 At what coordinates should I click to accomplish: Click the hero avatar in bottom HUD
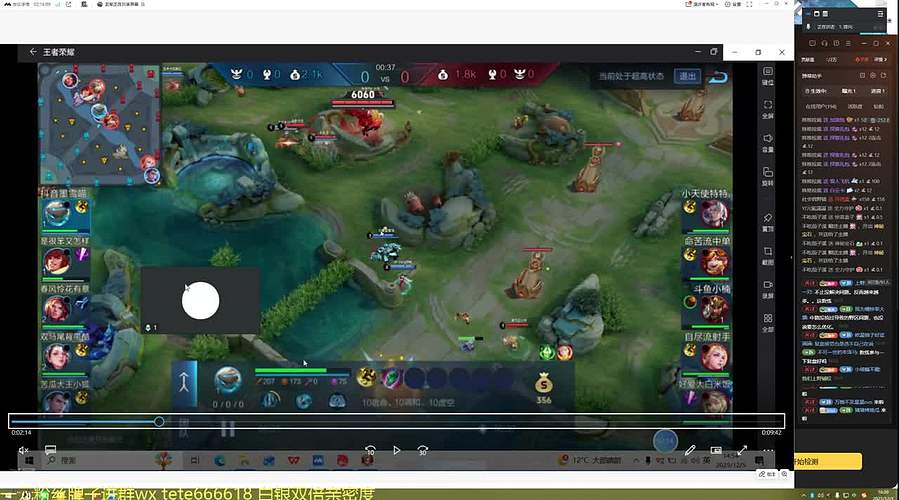(x=228, y=379)
